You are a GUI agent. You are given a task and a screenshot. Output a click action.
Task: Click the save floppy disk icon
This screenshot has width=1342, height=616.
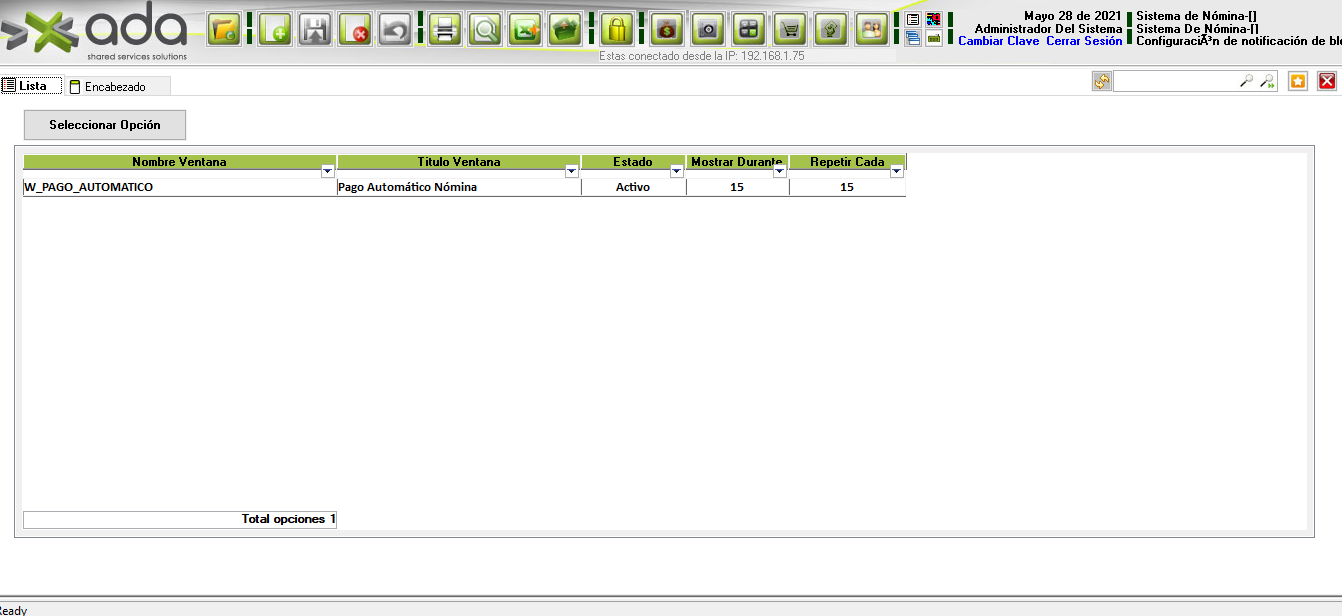[315, 30]
